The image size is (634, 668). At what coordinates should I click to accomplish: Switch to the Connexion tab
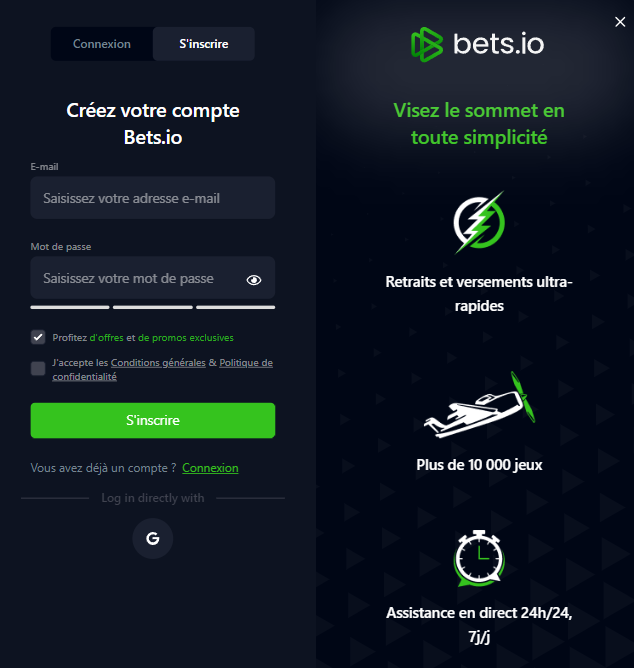(102, 44)
